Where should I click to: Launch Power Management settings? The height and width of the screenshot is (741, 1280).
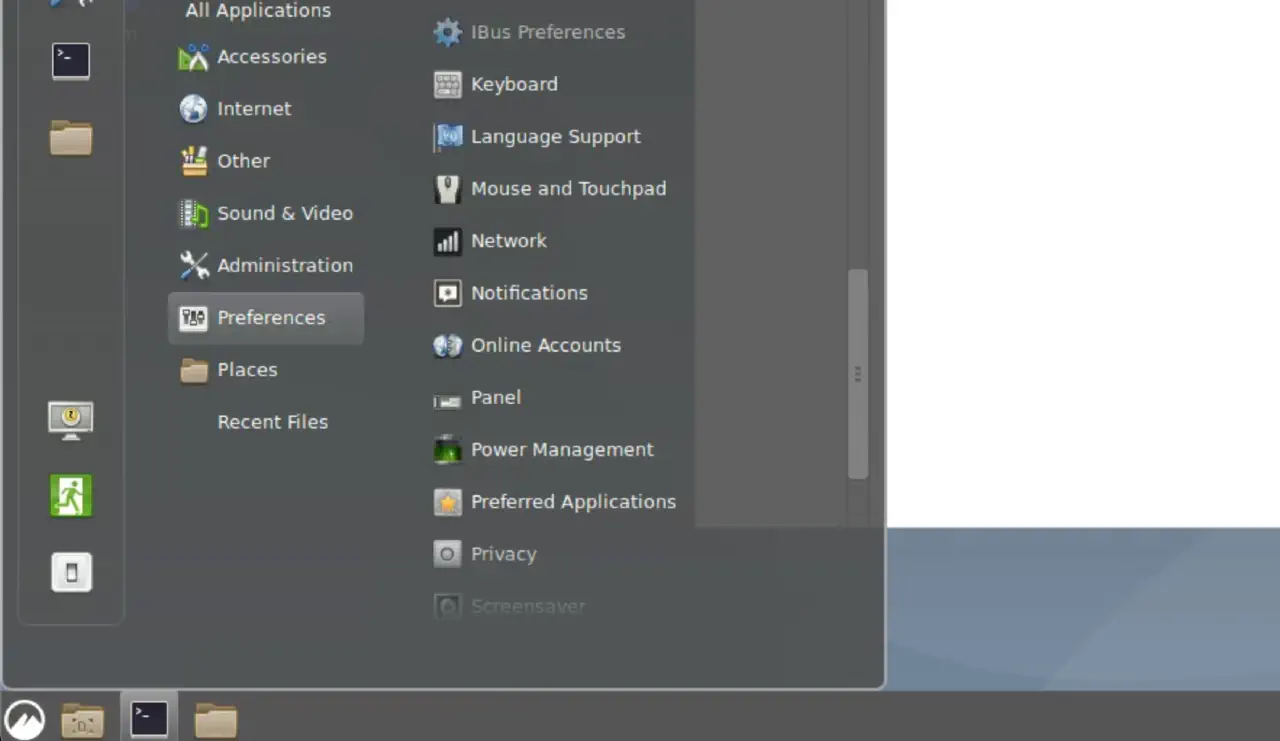pos(561,450)
